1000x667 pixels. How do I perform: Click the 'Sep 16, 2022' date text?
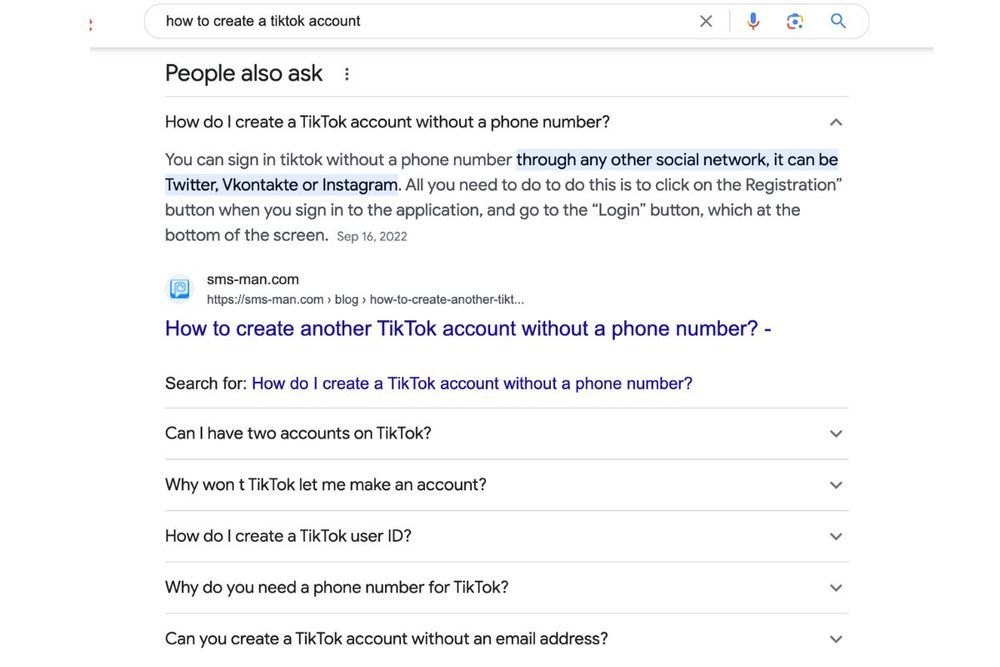(372, 237)
